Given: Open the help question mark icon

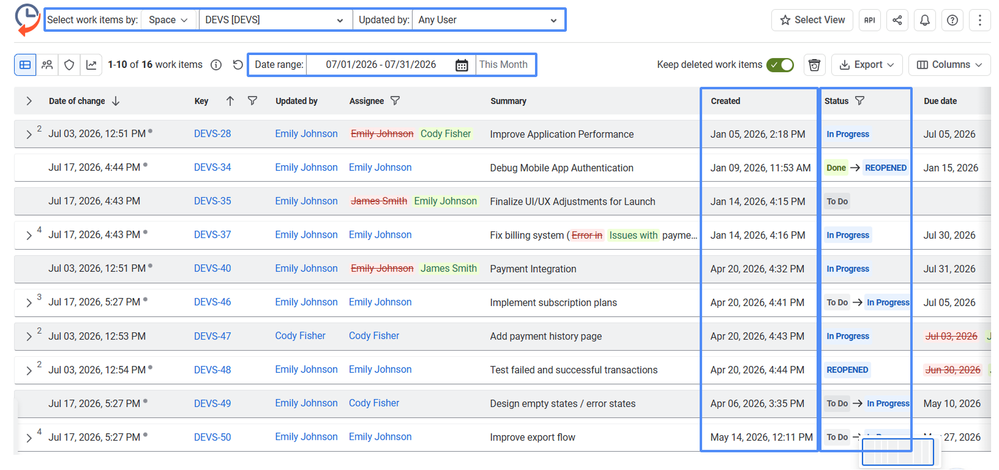Looking at the screenshot, I should pyautogui.click(x=952, y=20).
